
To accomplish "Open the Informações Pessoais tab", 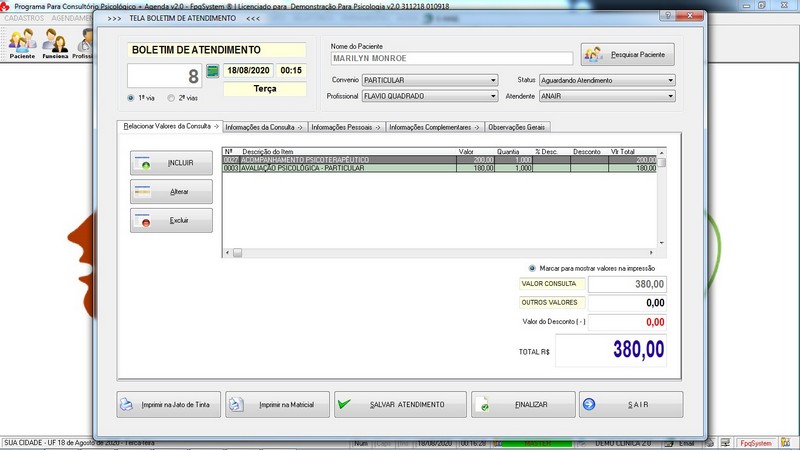I will [346, 127].
